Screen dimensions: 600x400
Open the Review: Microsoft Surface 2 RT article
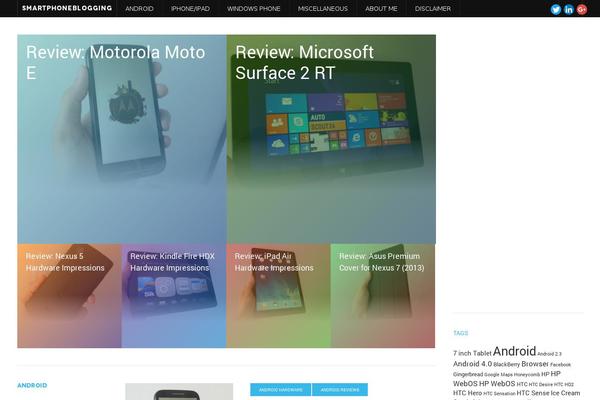331,139
